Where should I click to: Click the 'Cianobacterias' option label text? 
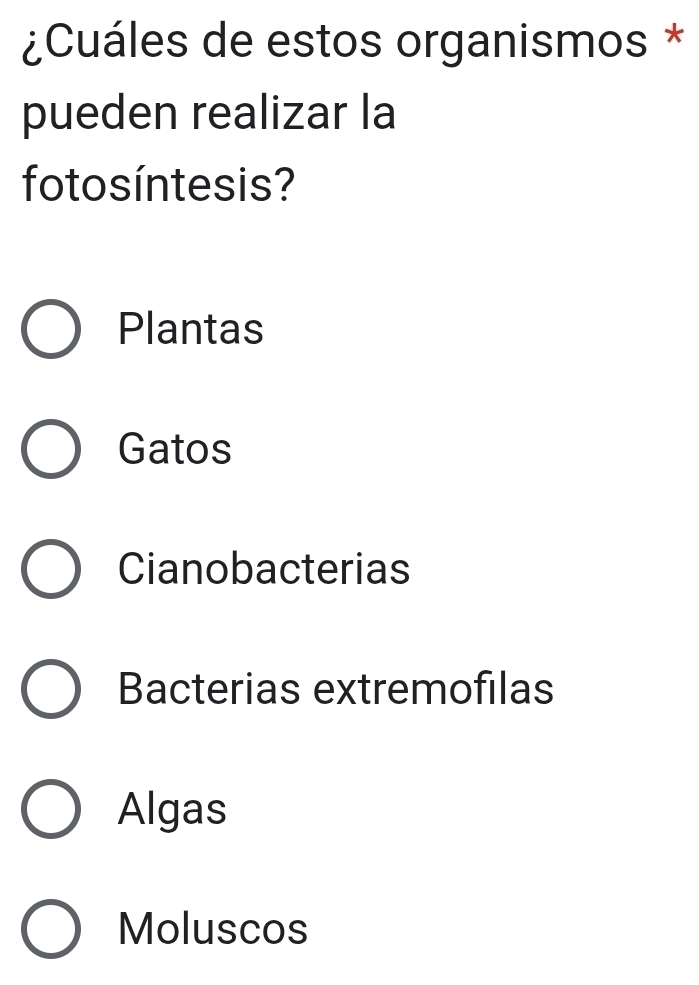[x=264, y=570]
